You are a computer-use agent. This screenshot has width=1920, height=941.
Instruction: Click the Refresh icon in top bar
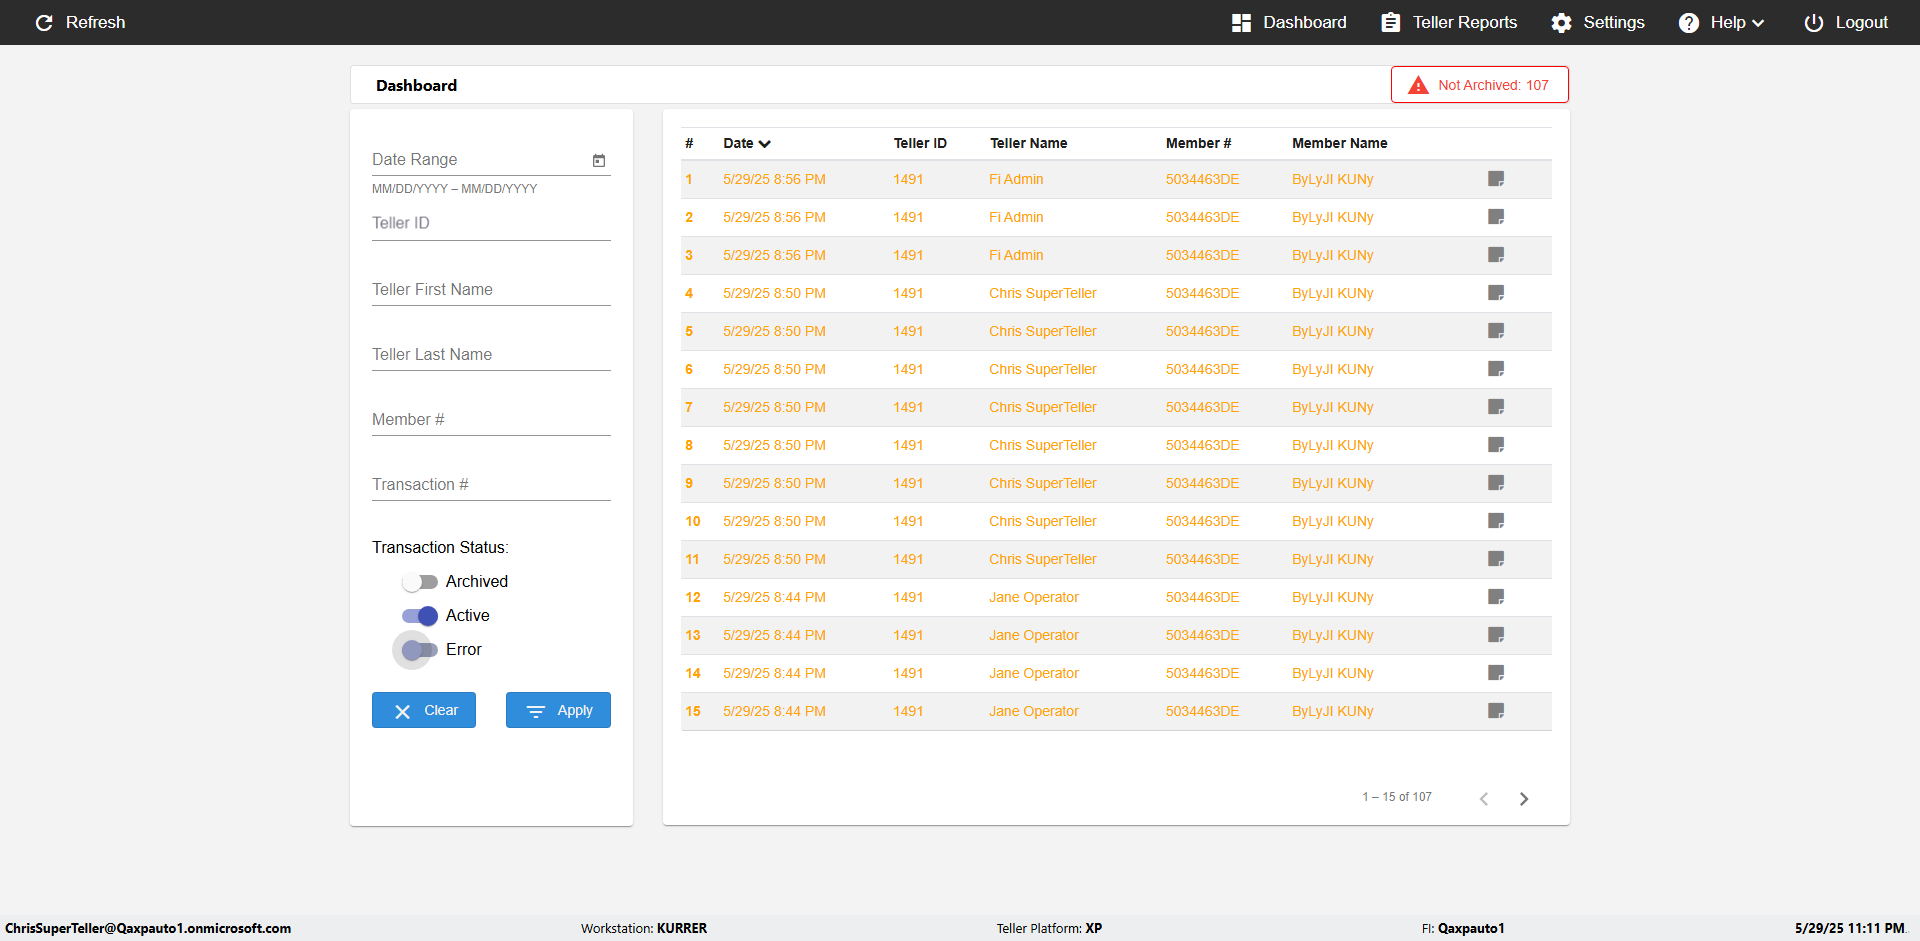44,22
